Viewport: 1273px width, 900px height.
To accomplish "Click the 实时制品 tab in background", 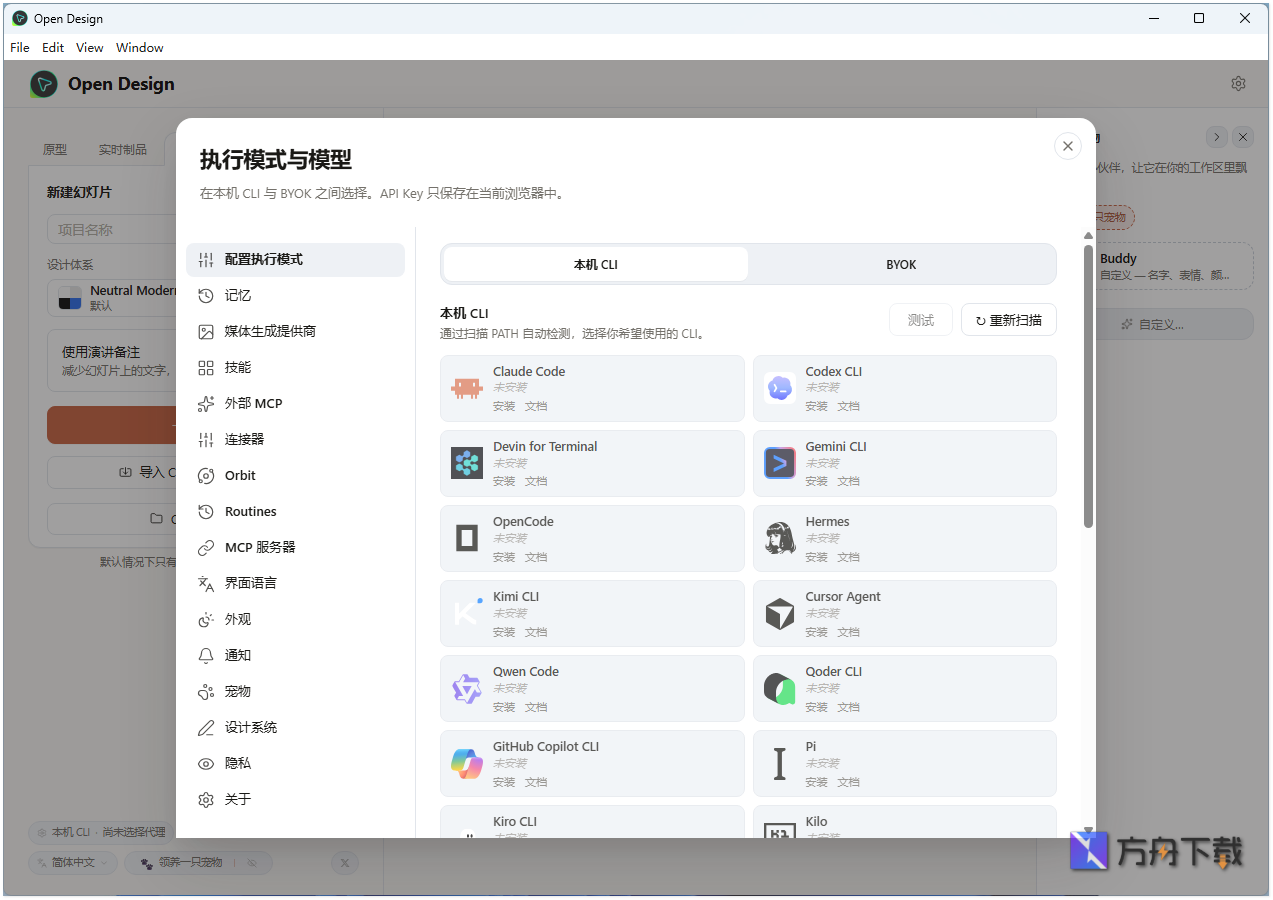I will click(x=122, y=150).
